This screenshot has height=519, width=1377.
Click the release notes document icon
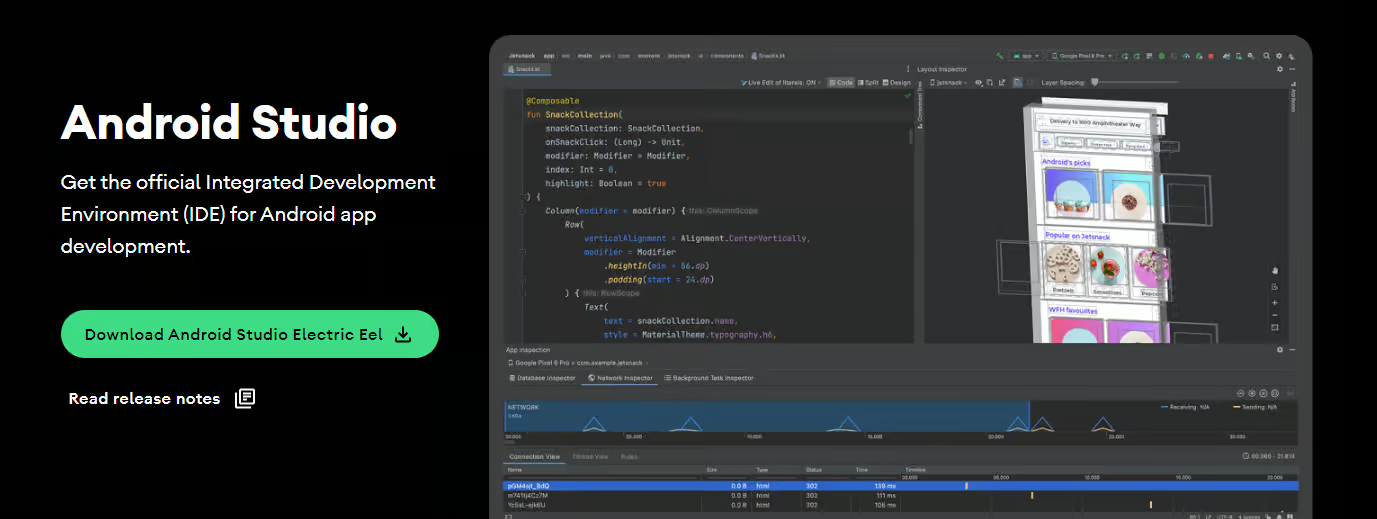245,398
